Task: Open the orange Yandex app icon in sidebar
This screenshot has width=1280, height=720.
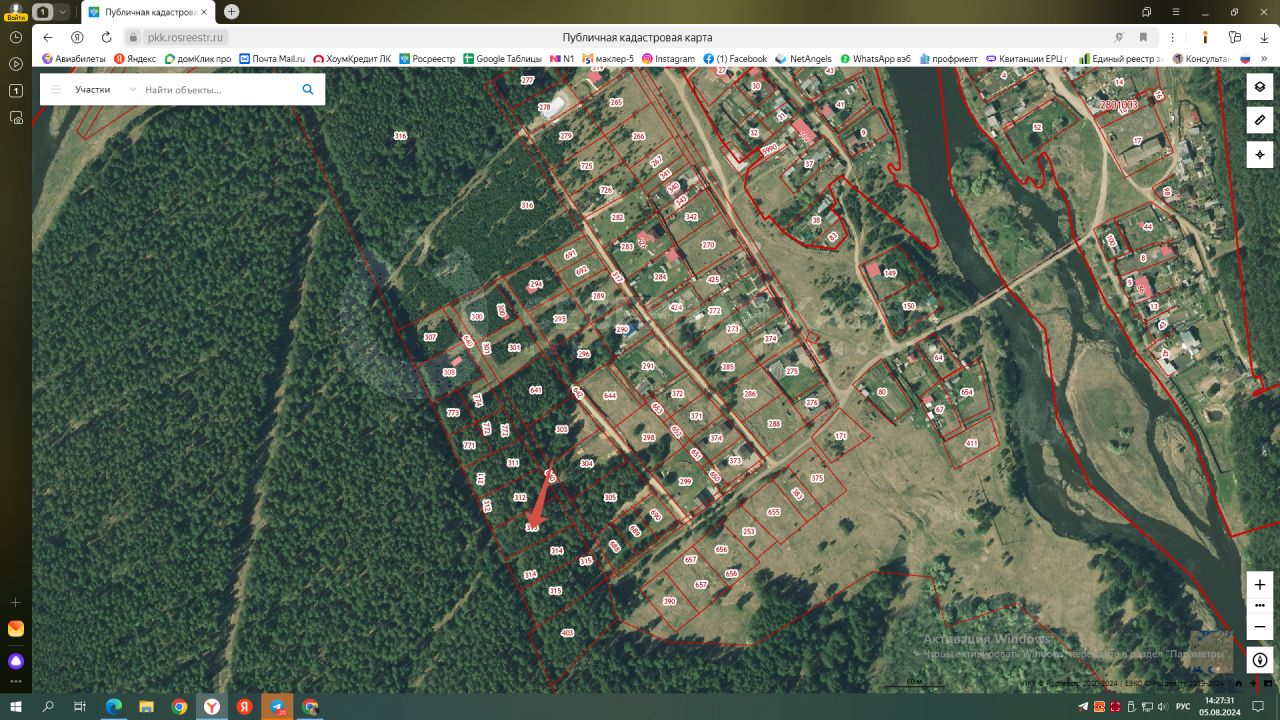Action: tap(16, 629)
